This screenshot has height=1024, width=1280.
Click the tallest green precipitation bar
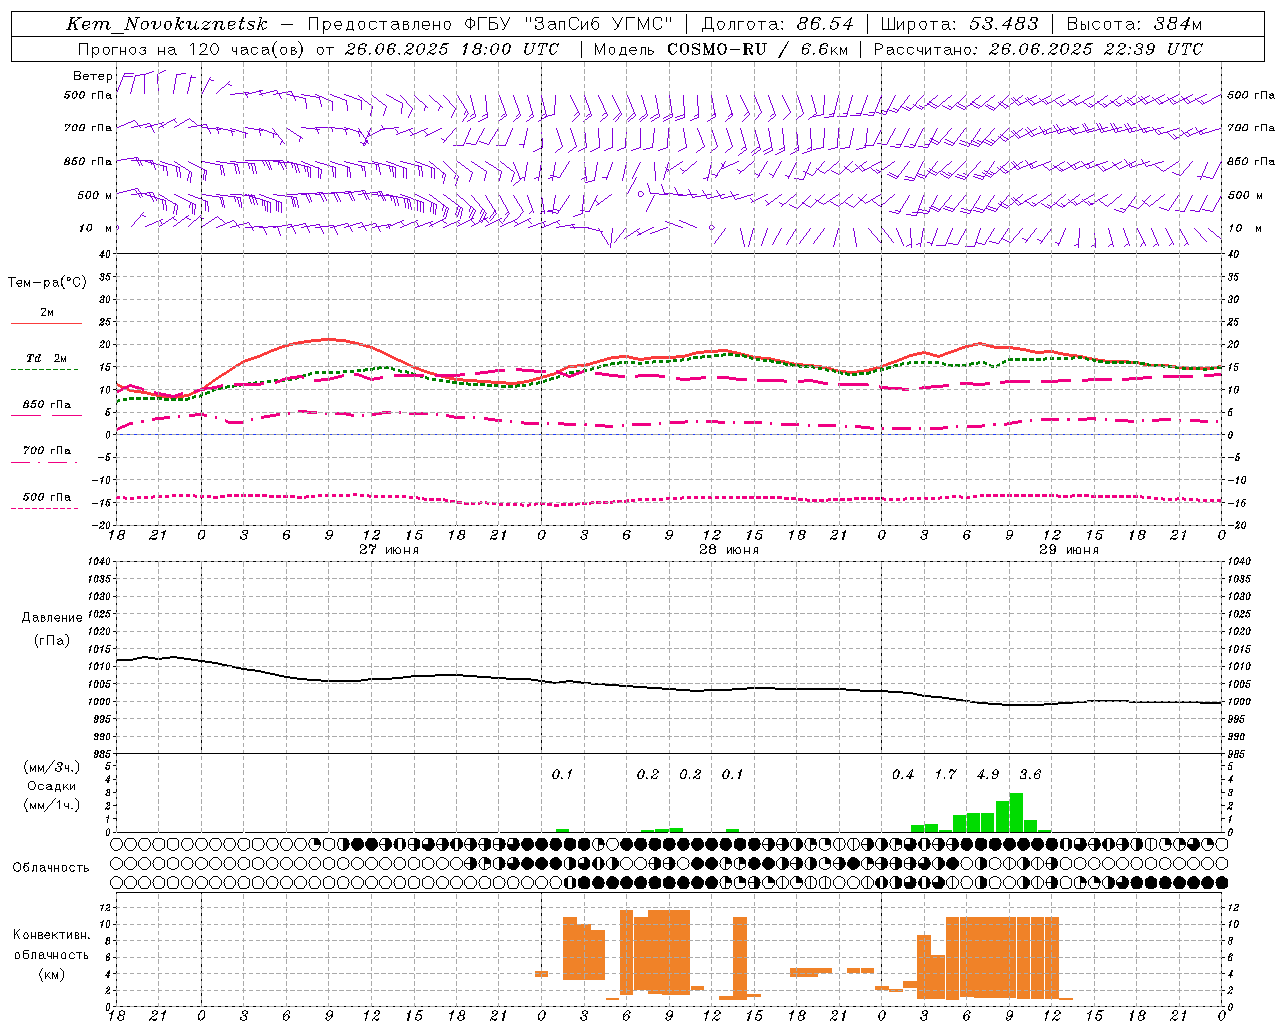1016,812
